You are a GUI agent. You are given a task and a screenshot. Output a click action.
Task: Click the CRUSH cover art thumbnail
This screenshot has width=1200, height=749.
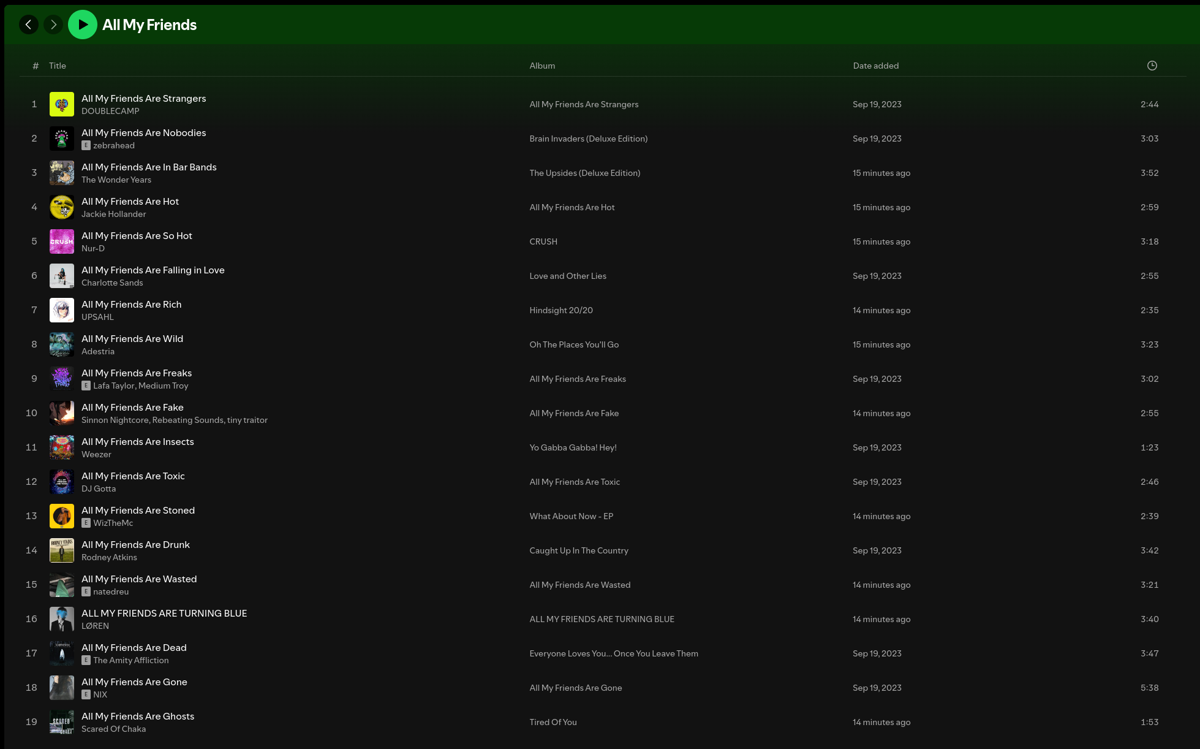click(62, 241)
